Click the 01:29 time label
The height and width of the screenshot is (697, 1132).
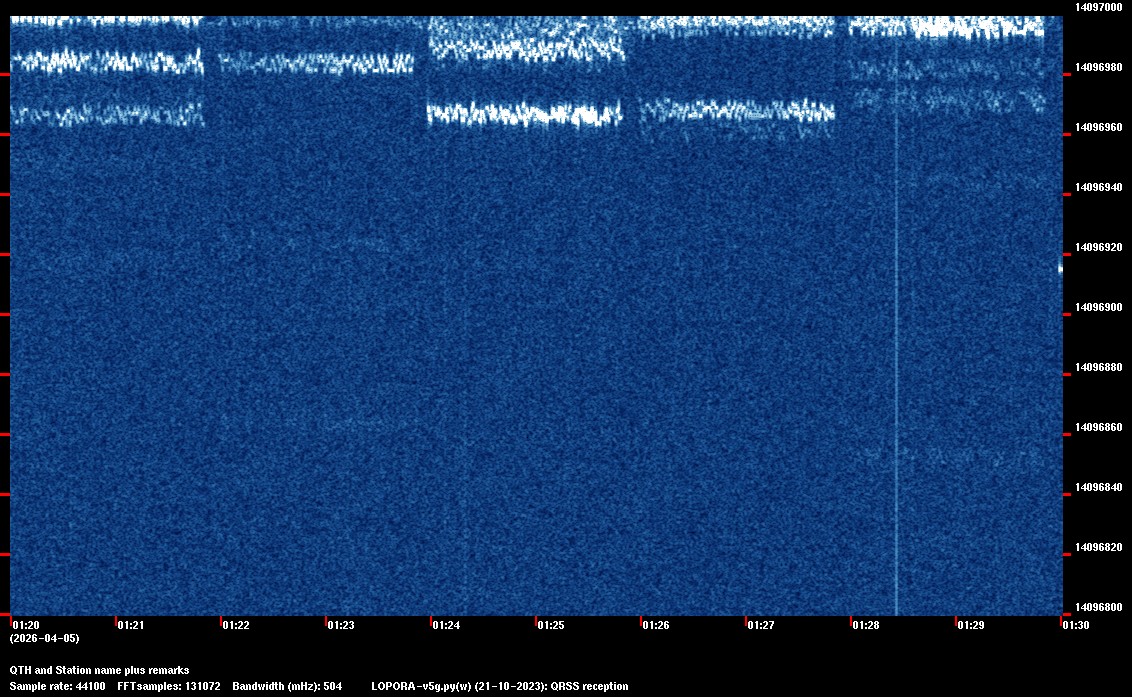pos(971,625)
